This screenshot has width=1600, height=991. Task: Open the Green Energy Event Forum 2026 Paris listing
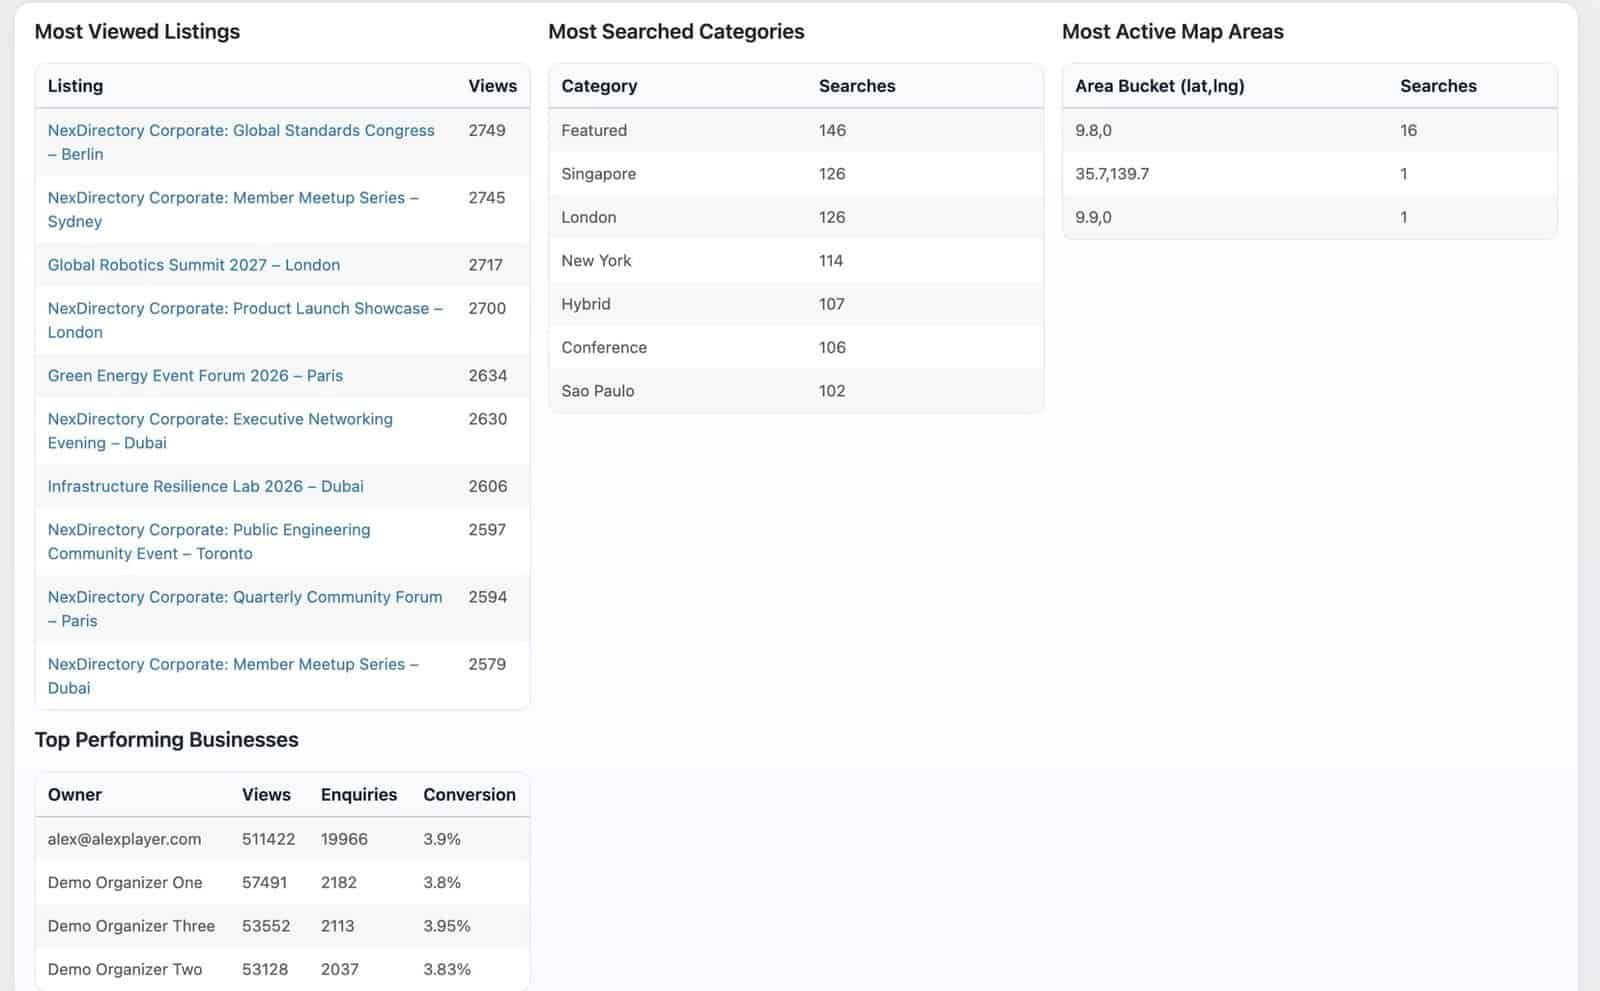click(x=195, y=376)
